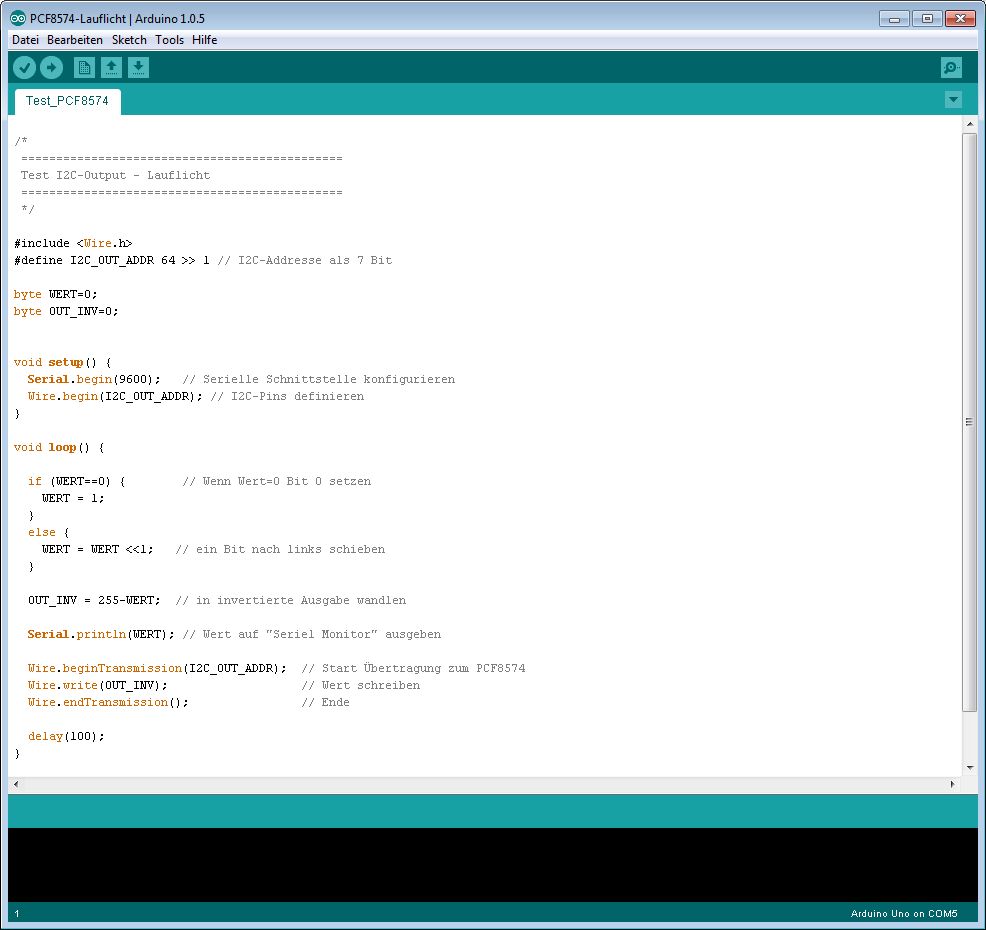Create a new sketch with the New icon
The height and width of the screenshot is (930, 986).
[85, 67]
